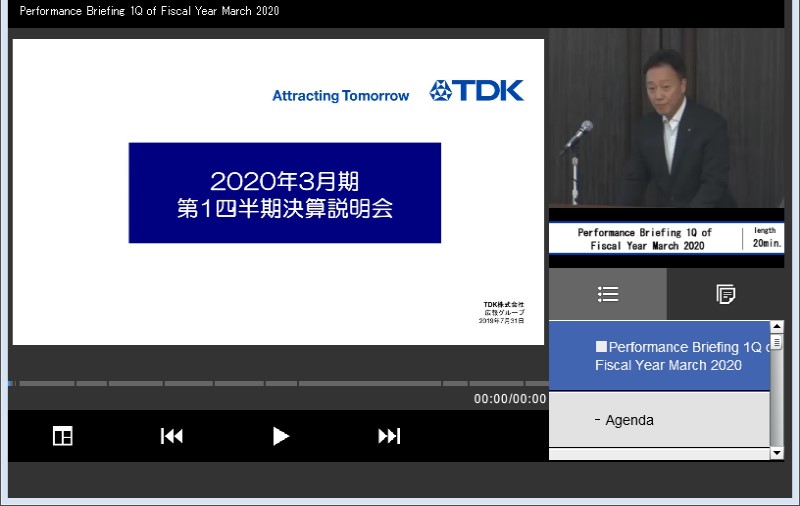Click the layout switch icon
Viewport: 800px width, 506px height.
[63, 436]
